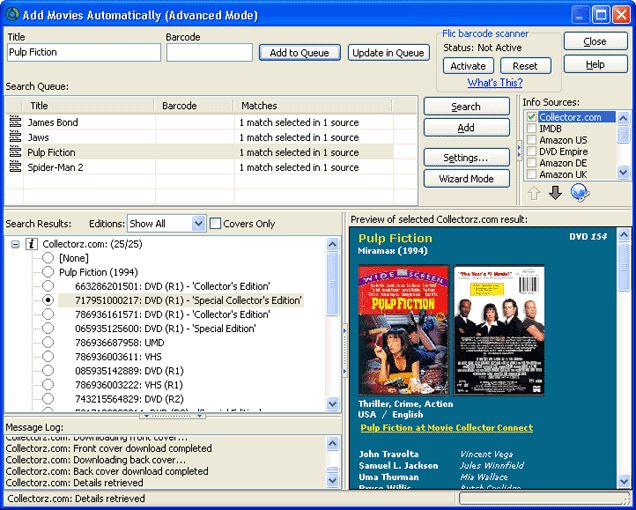Click message log scrollbar up arrow
Image resolution: width=636 pixels, height=510 pixels.
pyautogui.click(x=332, y=443)
